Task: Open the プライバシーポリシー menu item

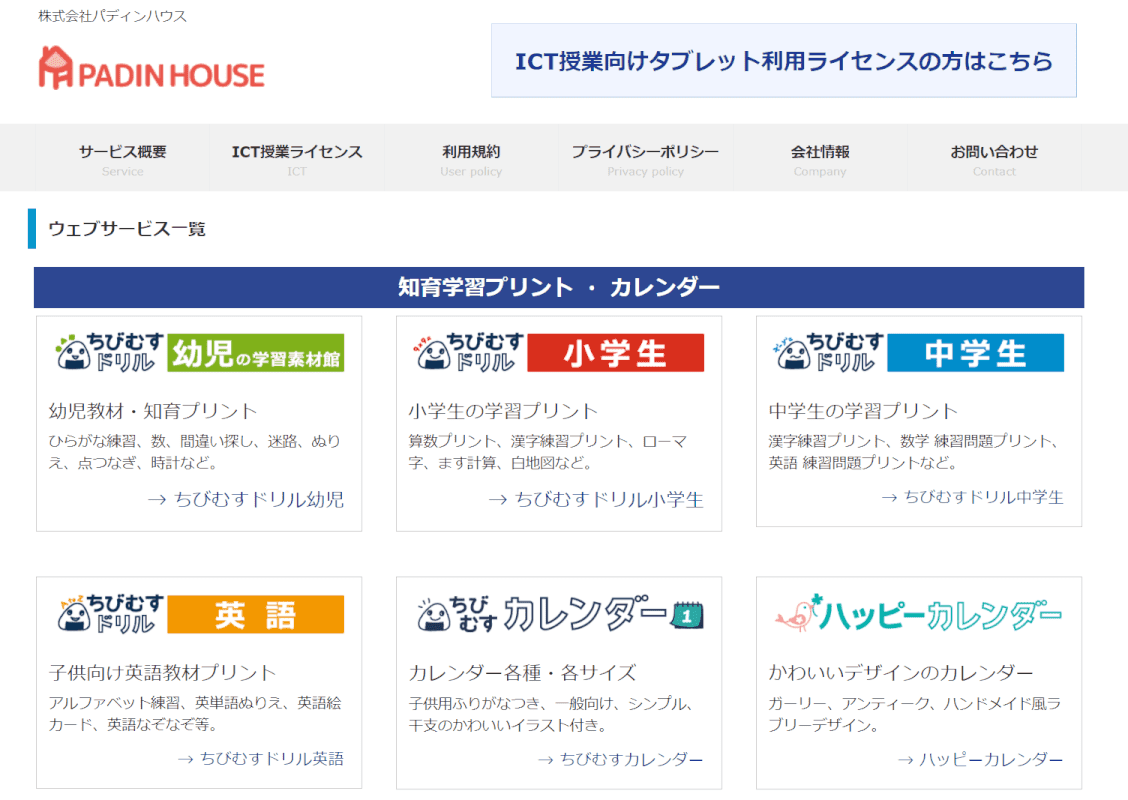Action: coord(645,159)
